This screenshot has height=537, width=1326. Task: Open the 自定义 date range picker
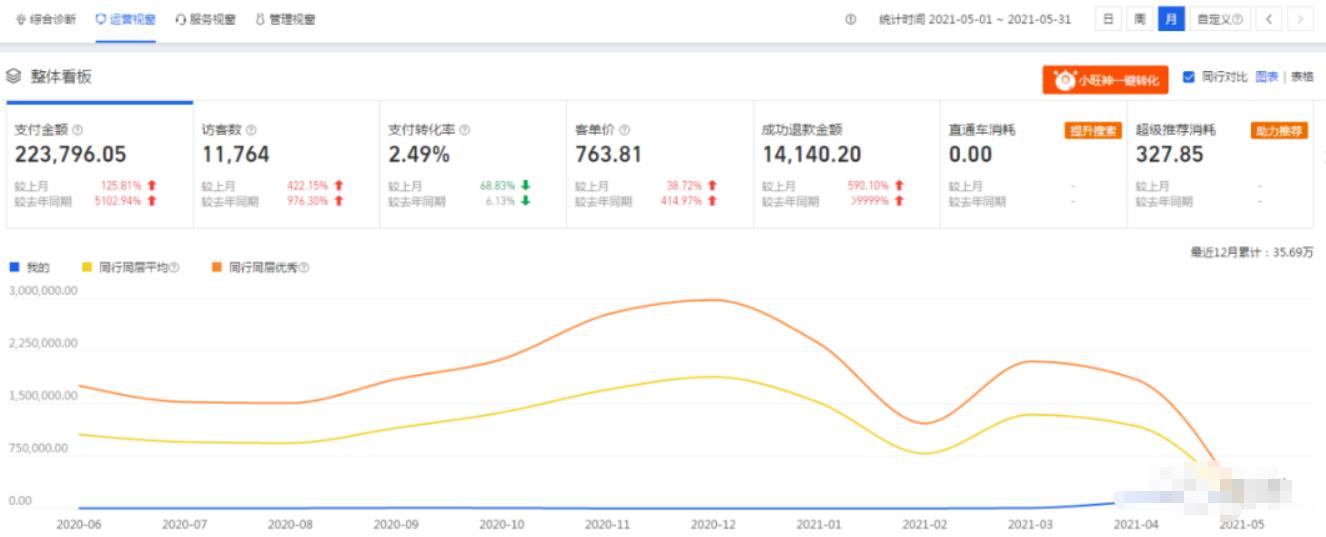click(1219, 19)
